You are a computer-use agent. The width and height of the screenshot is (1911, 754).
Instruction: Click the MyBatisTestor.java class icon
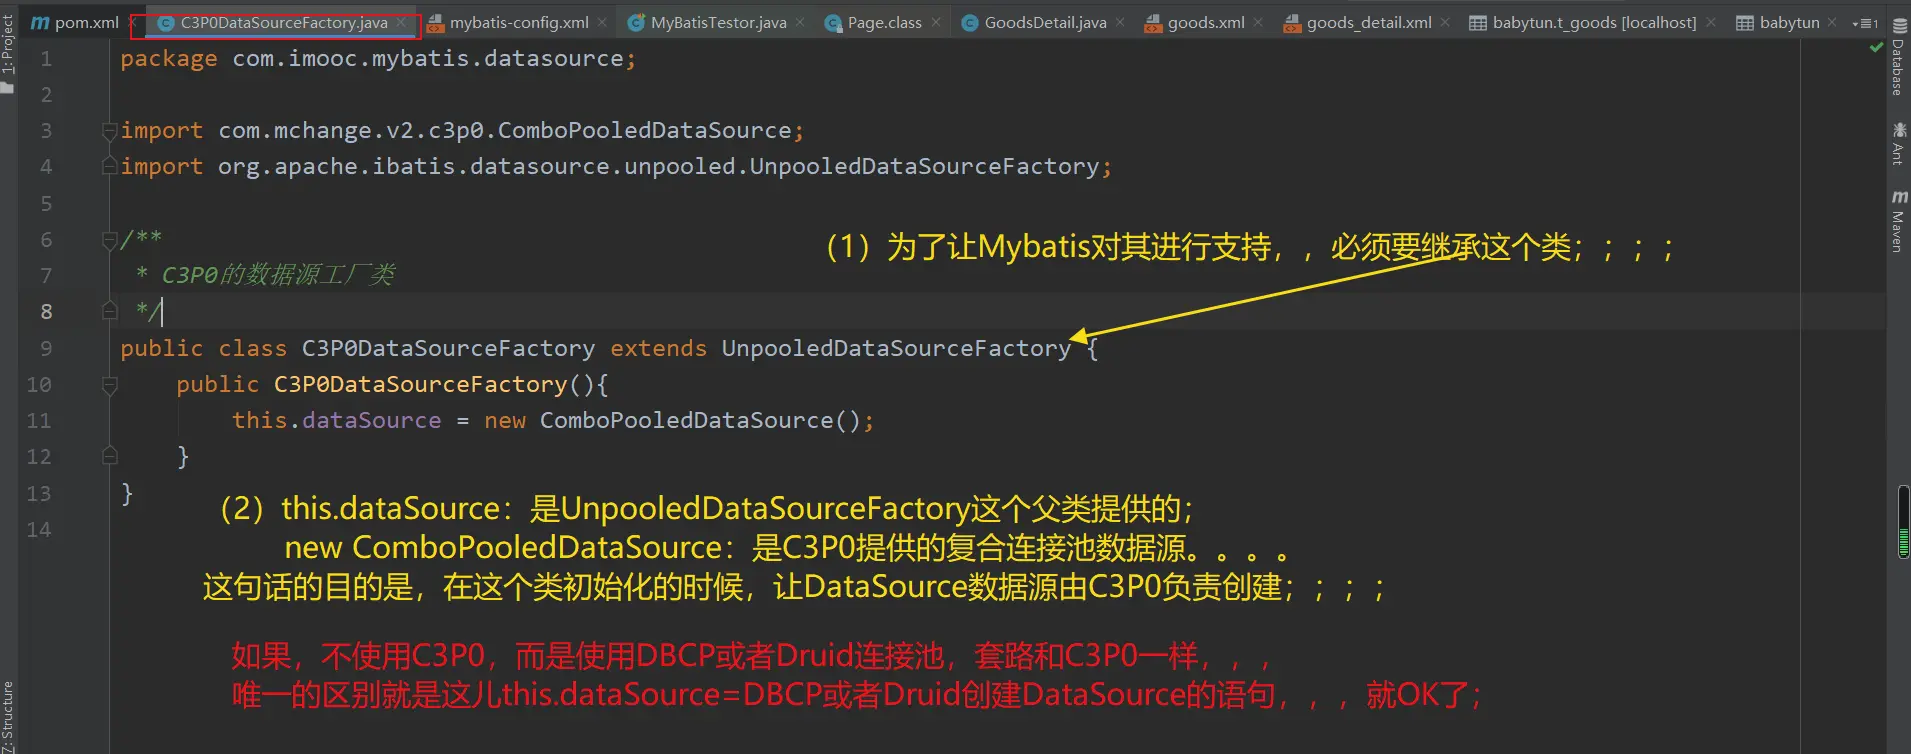tap(635, 23)
